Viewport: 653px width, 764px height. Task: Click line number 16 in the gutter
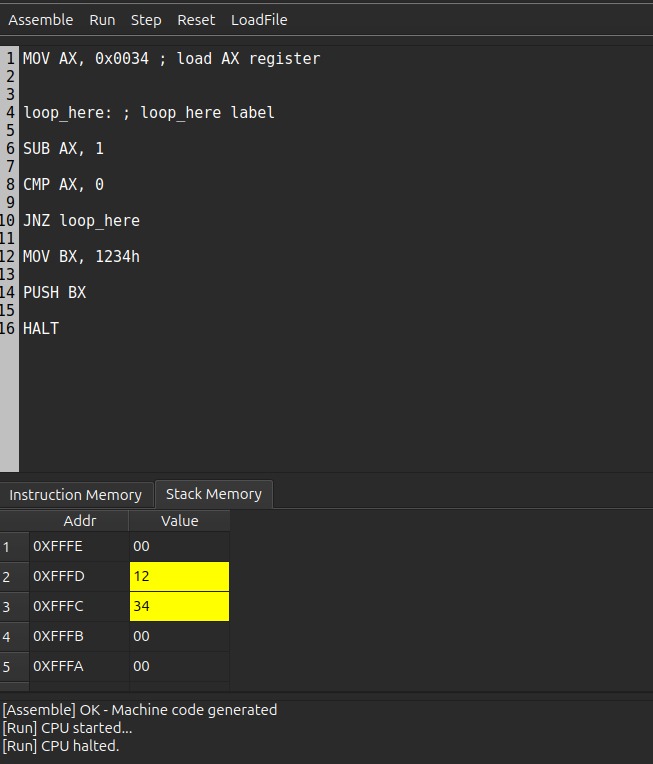coord(8,329)
